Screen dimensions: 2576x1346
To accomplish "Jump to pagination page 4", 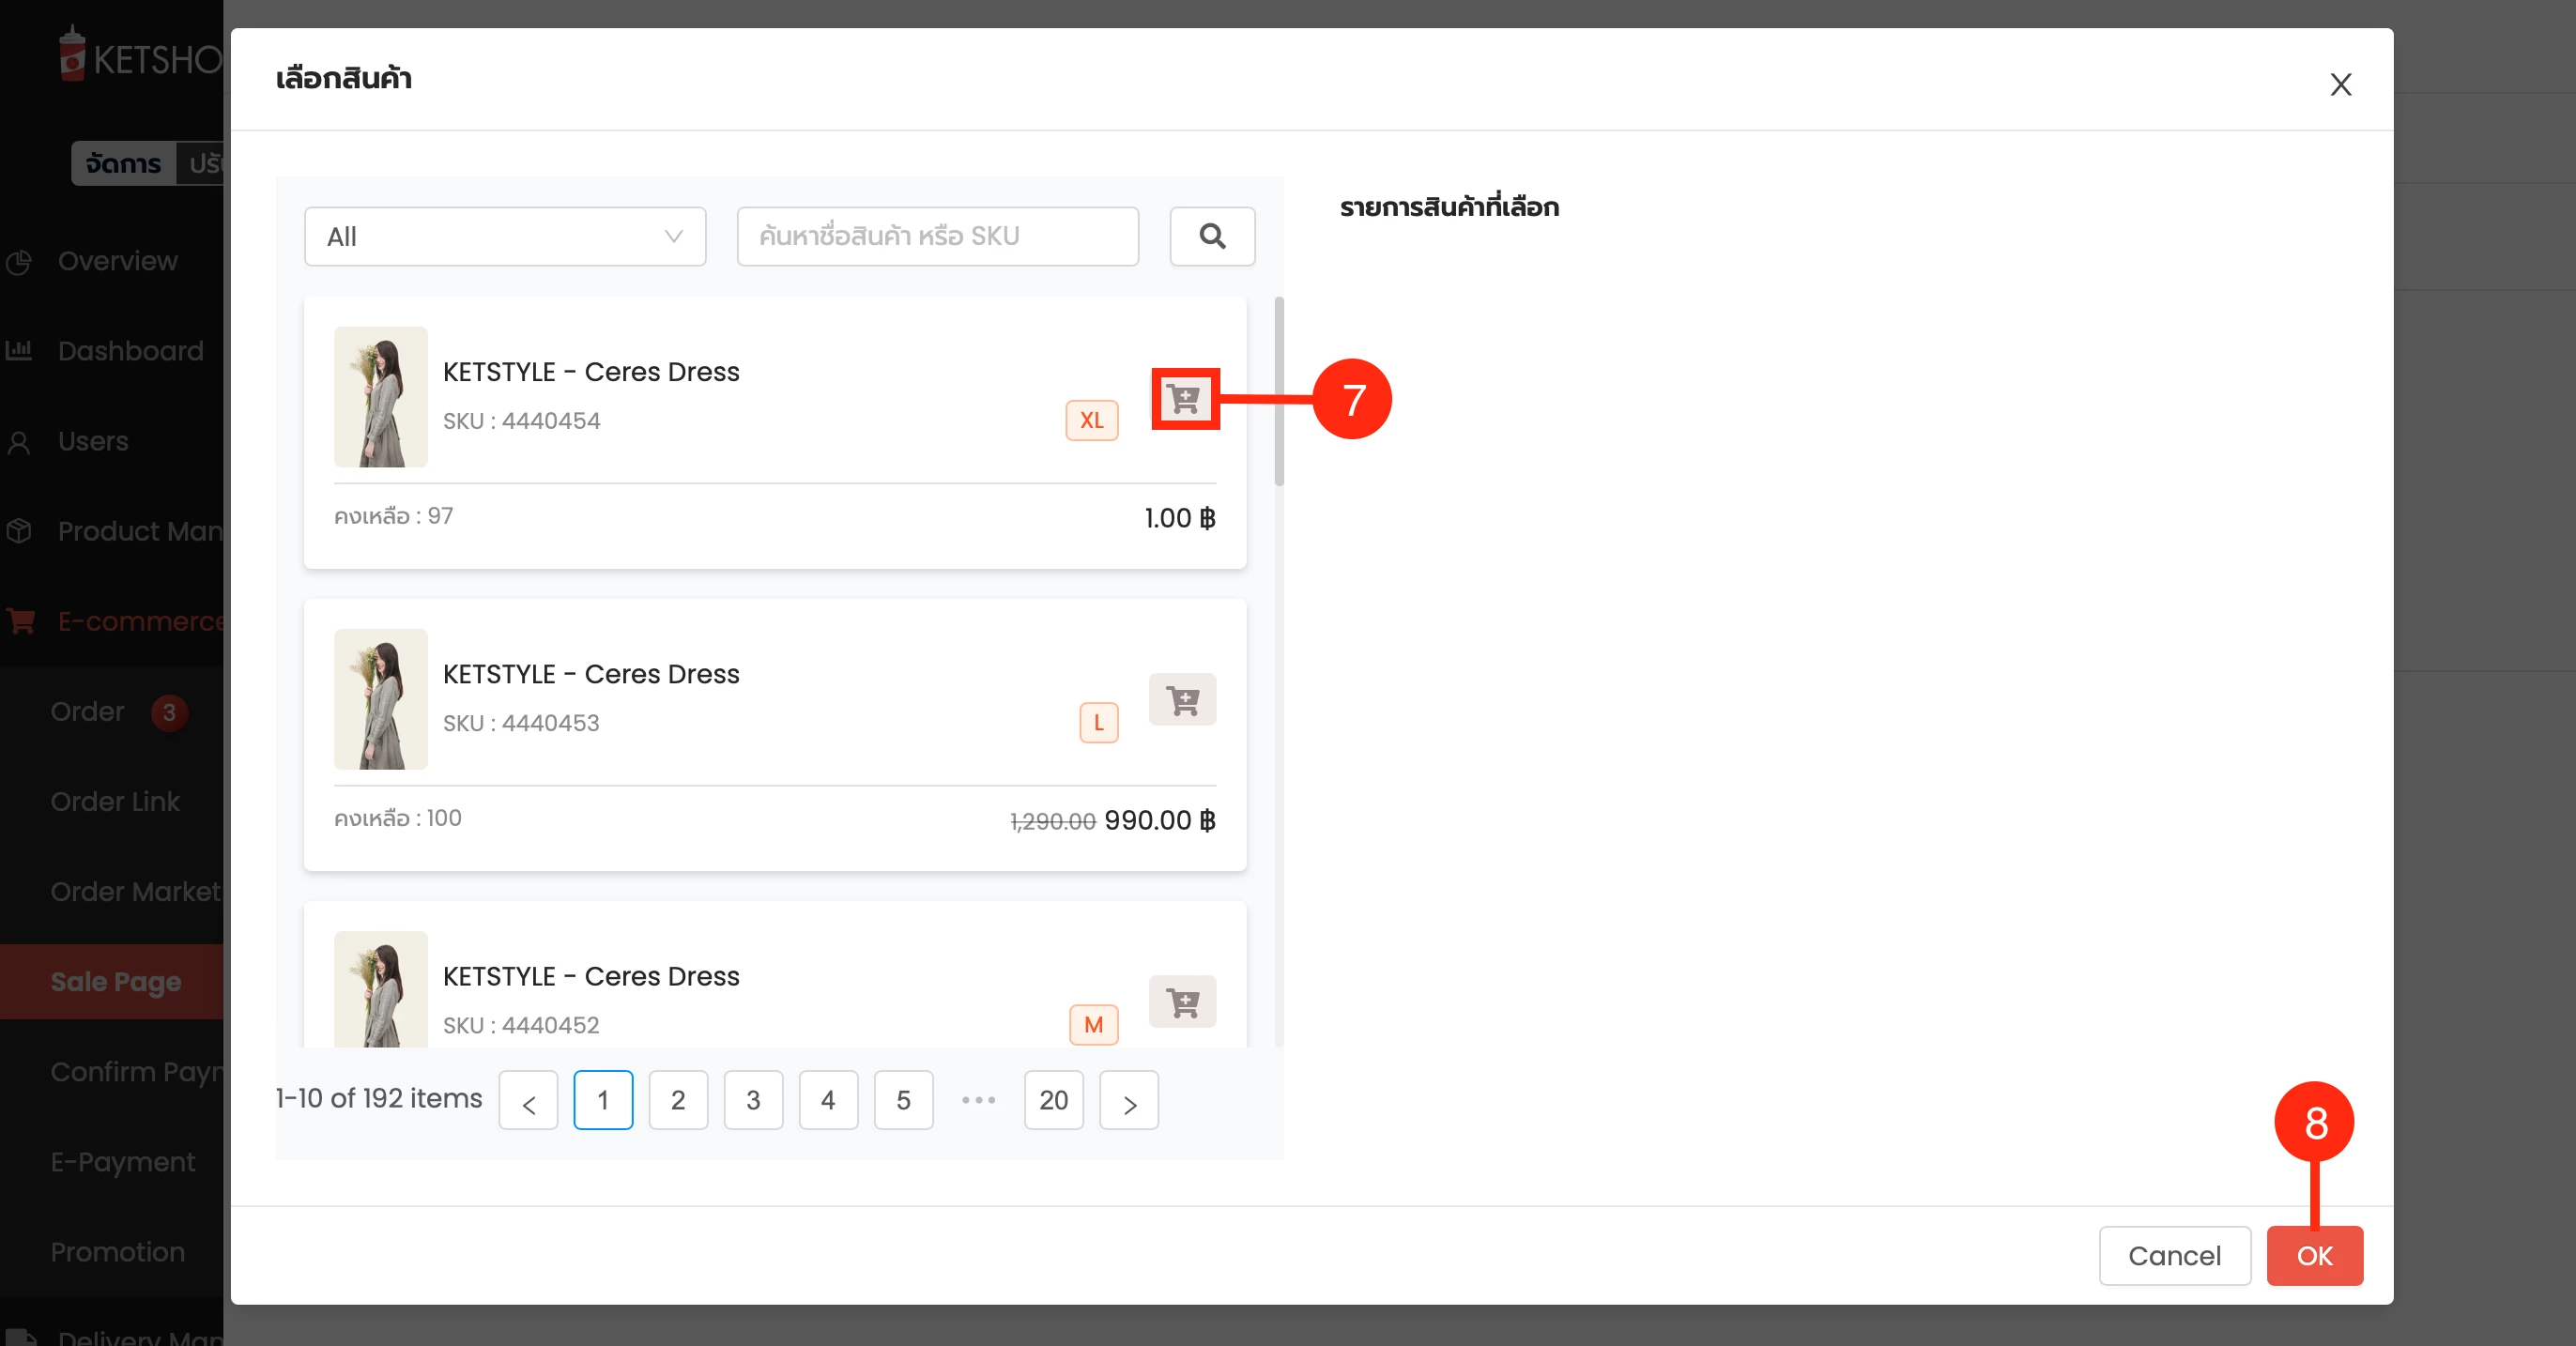I will 828,1100.
